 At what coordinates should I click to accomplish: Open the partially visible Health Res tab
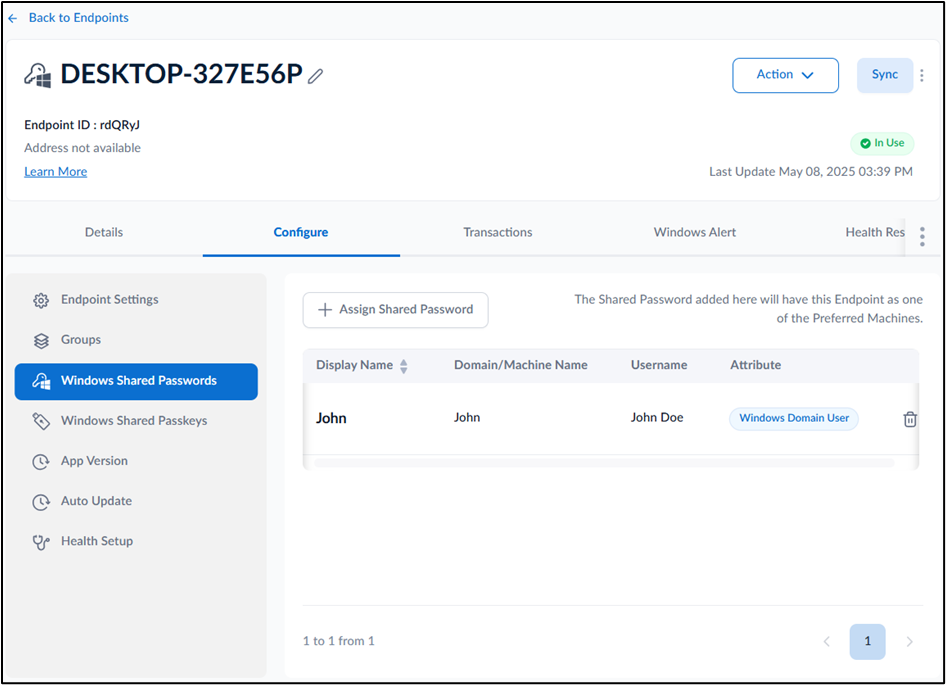[x=875, y=232]
